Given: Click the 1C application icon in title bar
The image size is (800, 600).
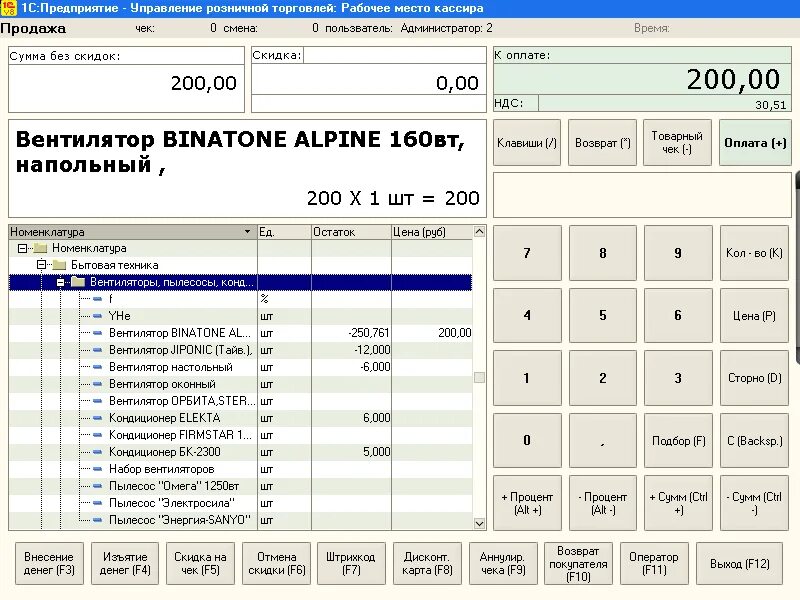Looking at the screenshot, I should [x=9, y=8].
